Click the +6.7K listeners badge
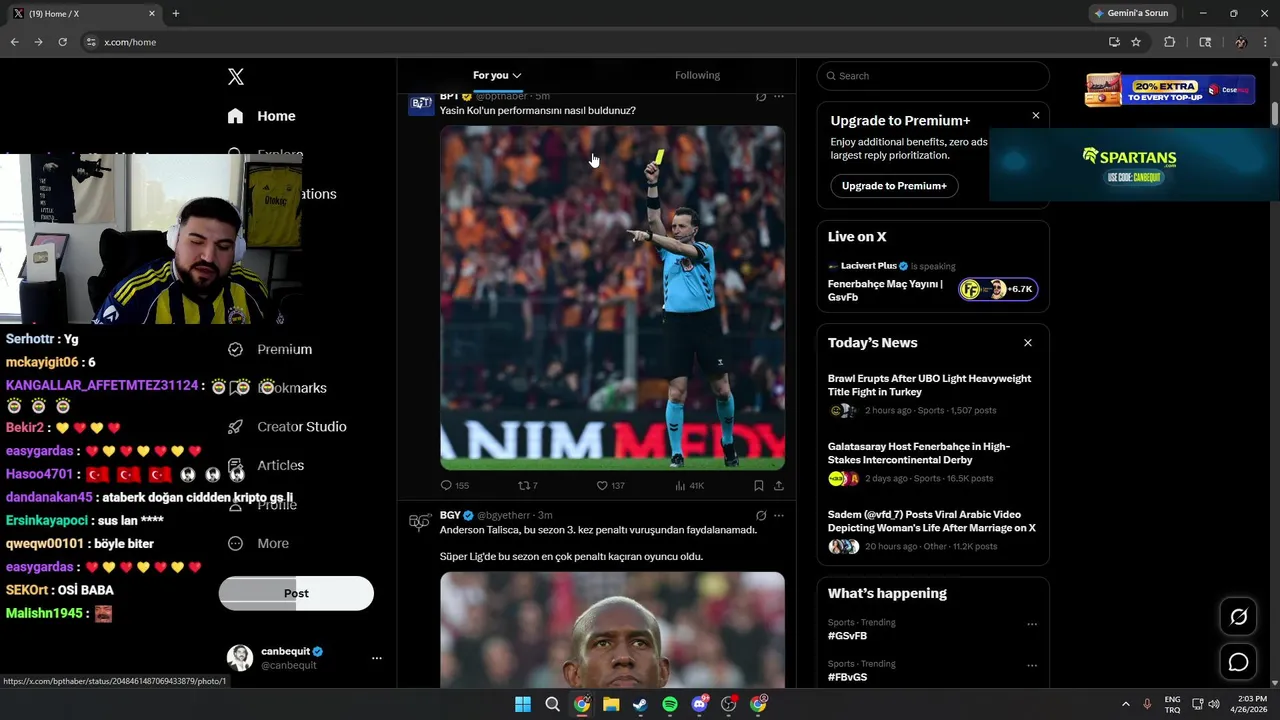This screenshot has width=1280, height=720. [998, 289]
